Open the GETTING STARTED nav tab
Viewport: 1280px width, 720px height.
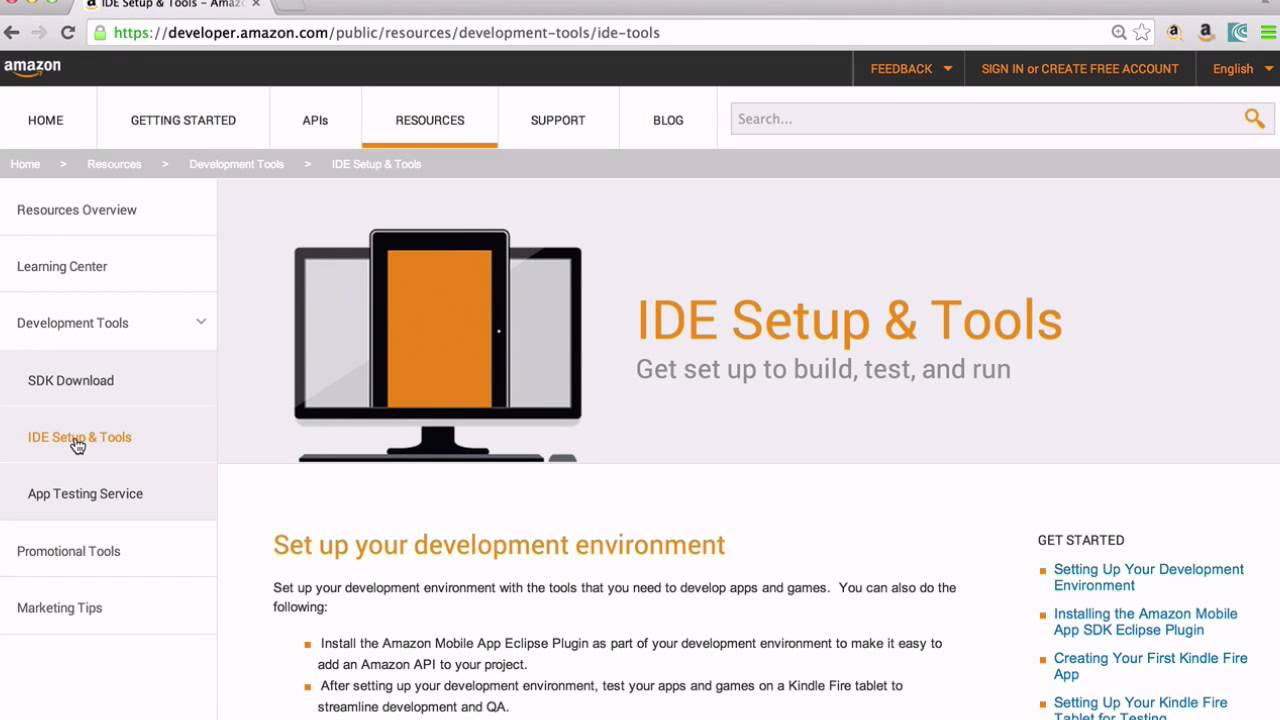[183, 120]
